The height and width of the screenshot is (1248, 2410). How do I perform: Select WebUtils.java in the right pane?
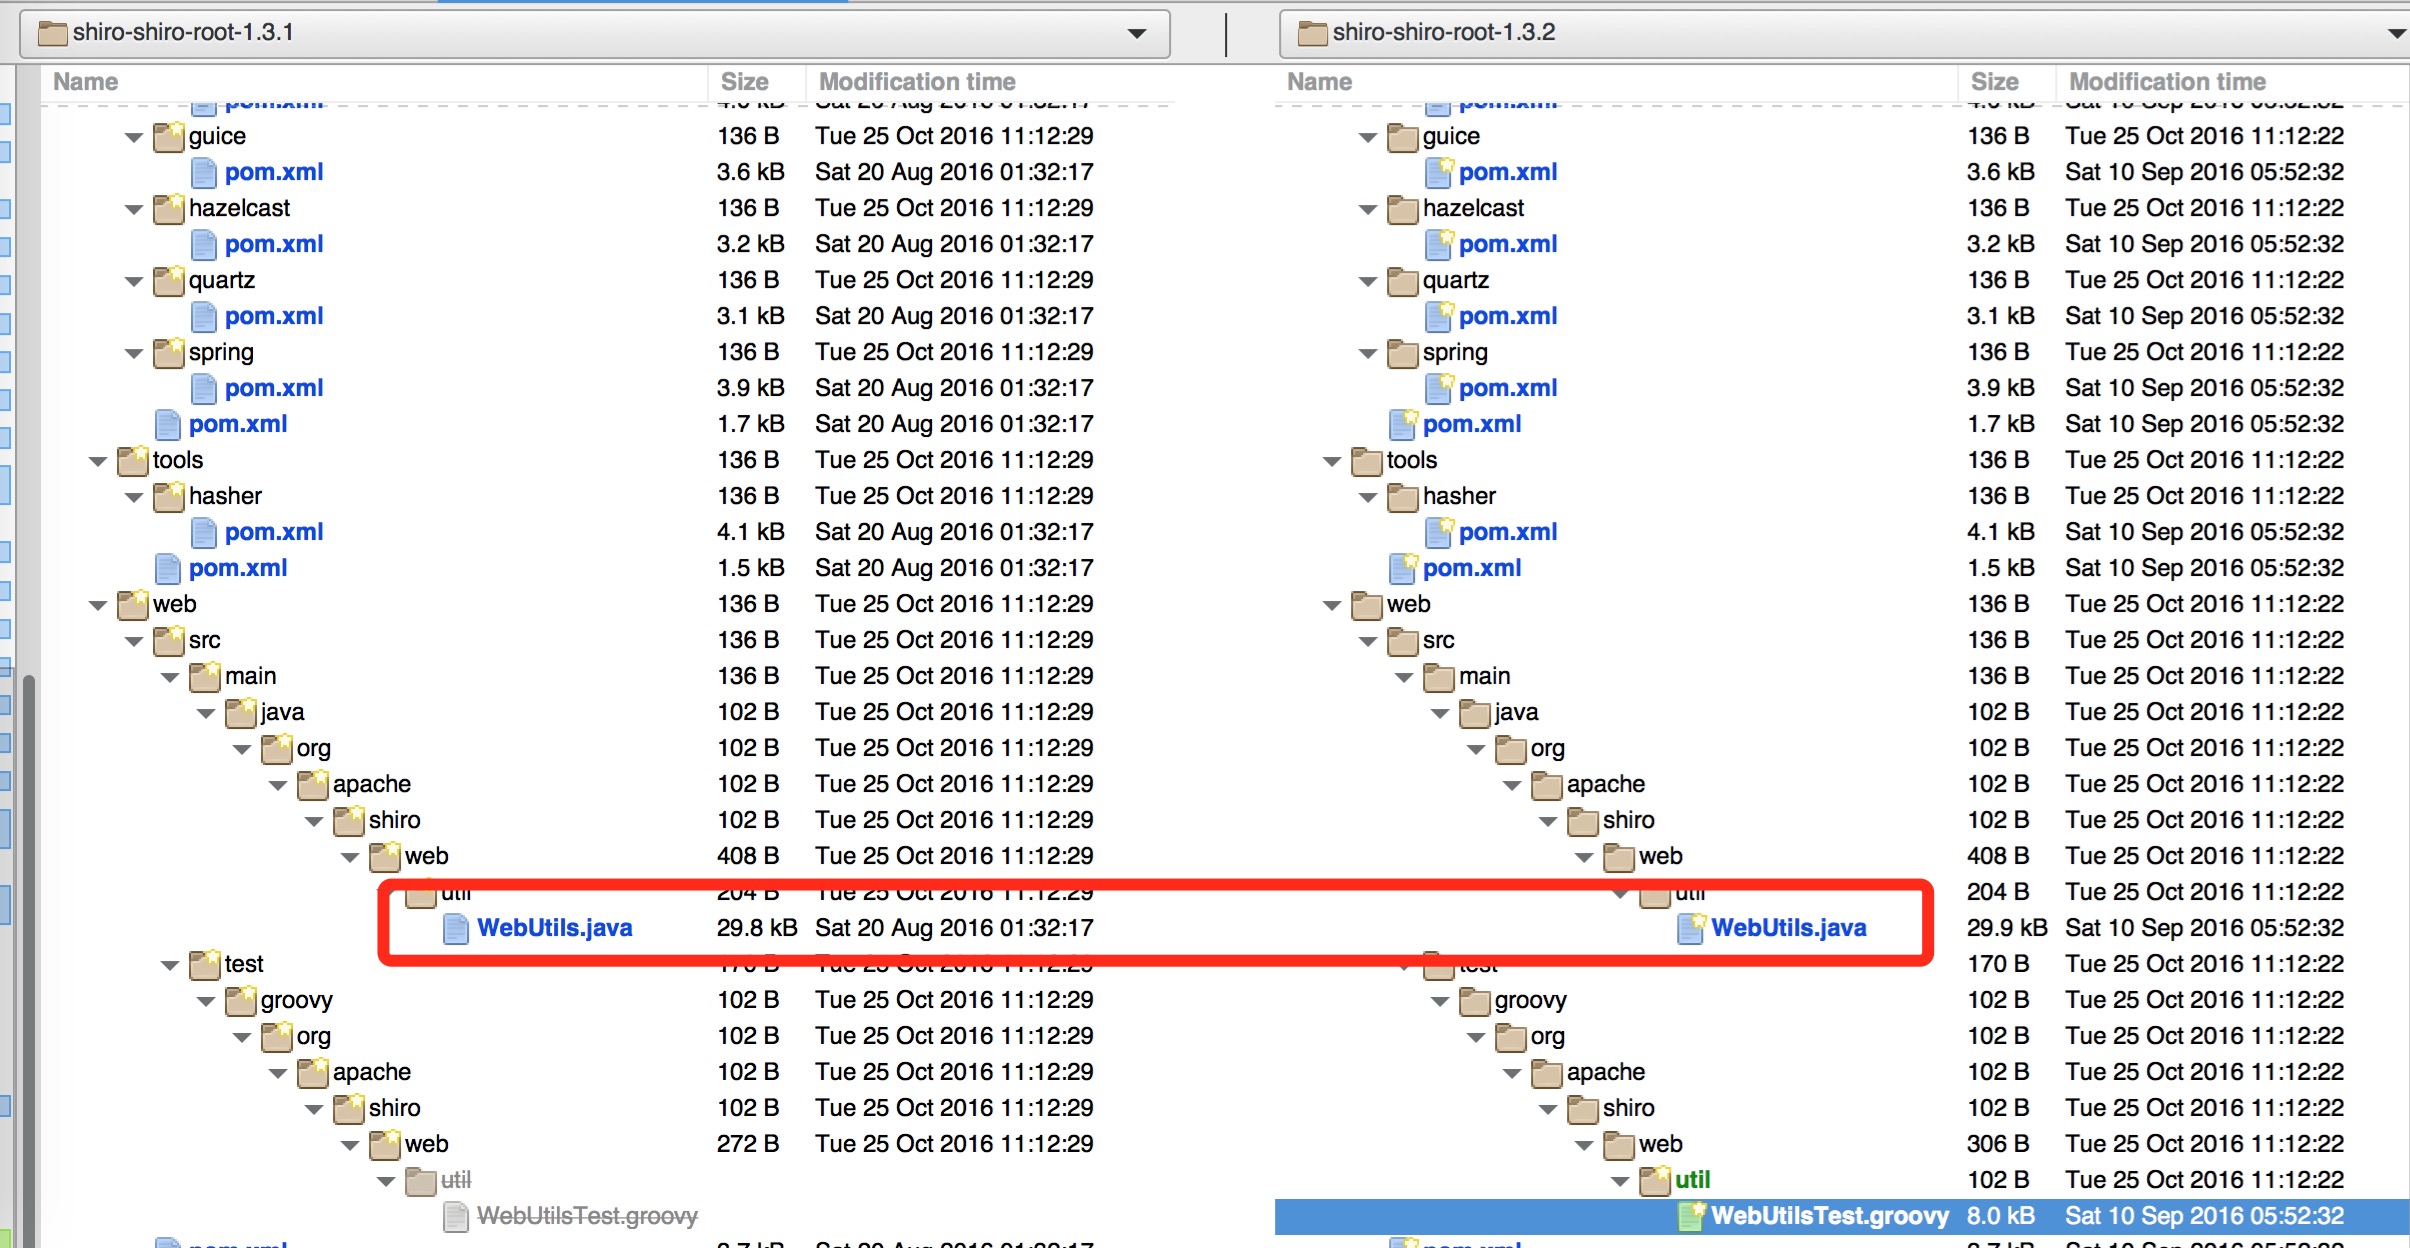click(1789, 928)
